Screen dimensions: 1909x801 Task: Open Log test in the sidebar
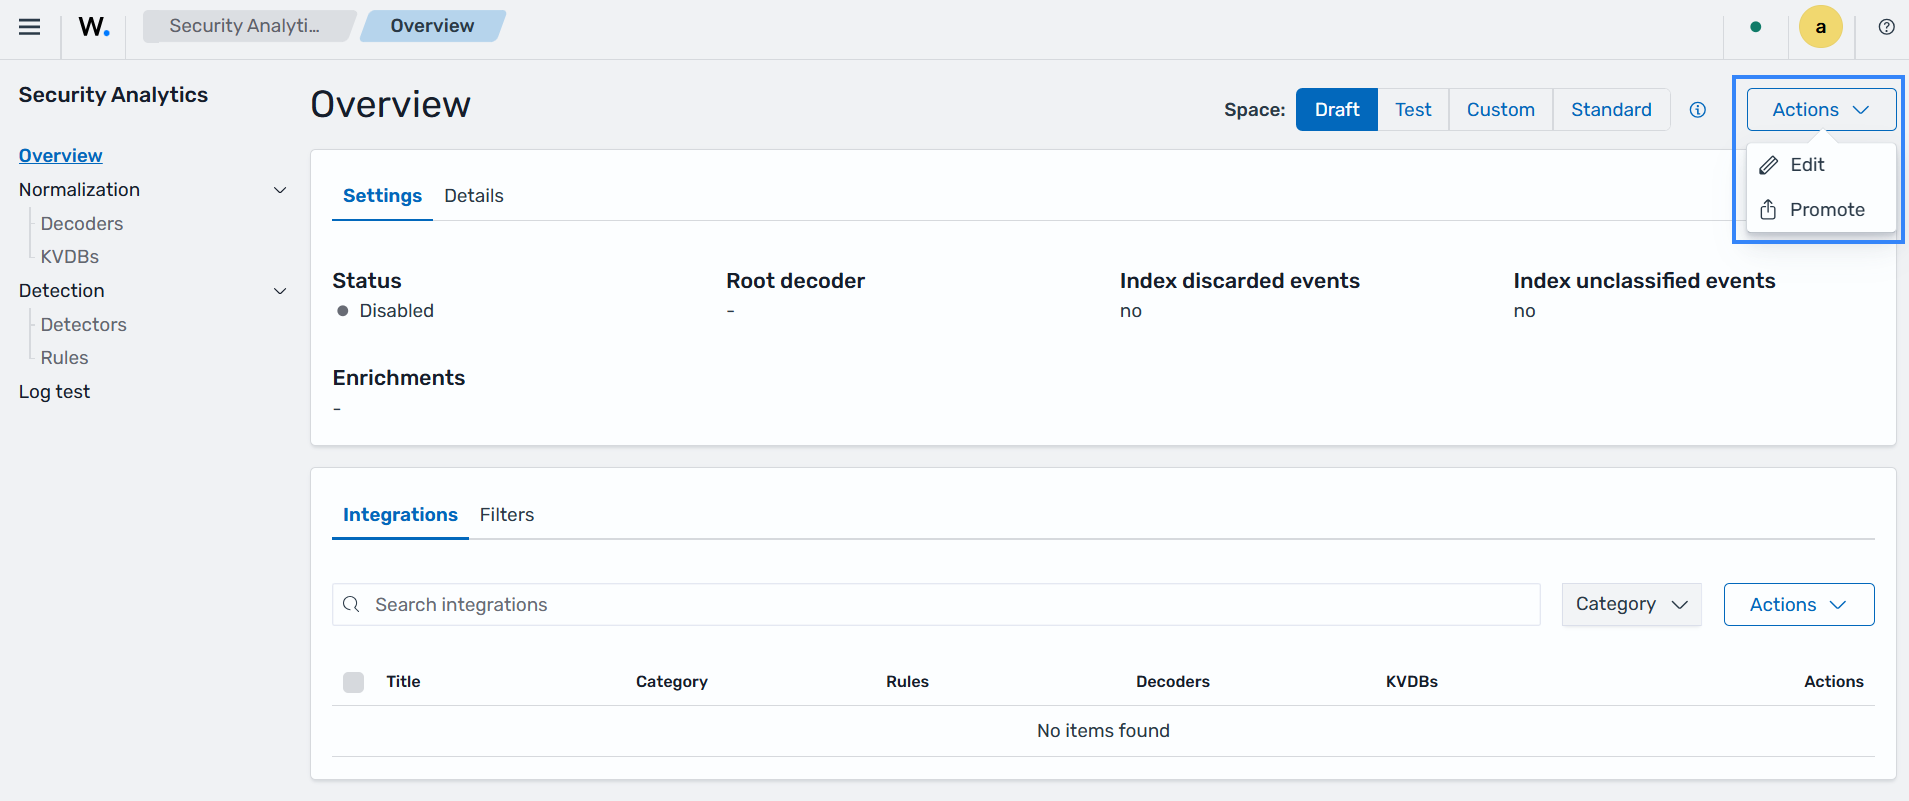point(55,392)
